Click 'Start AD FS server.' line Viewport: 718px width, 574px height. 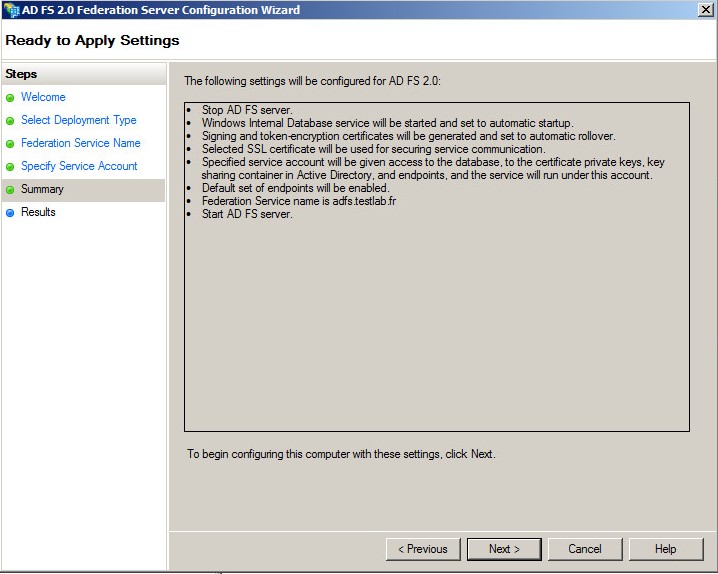point(247,214)
